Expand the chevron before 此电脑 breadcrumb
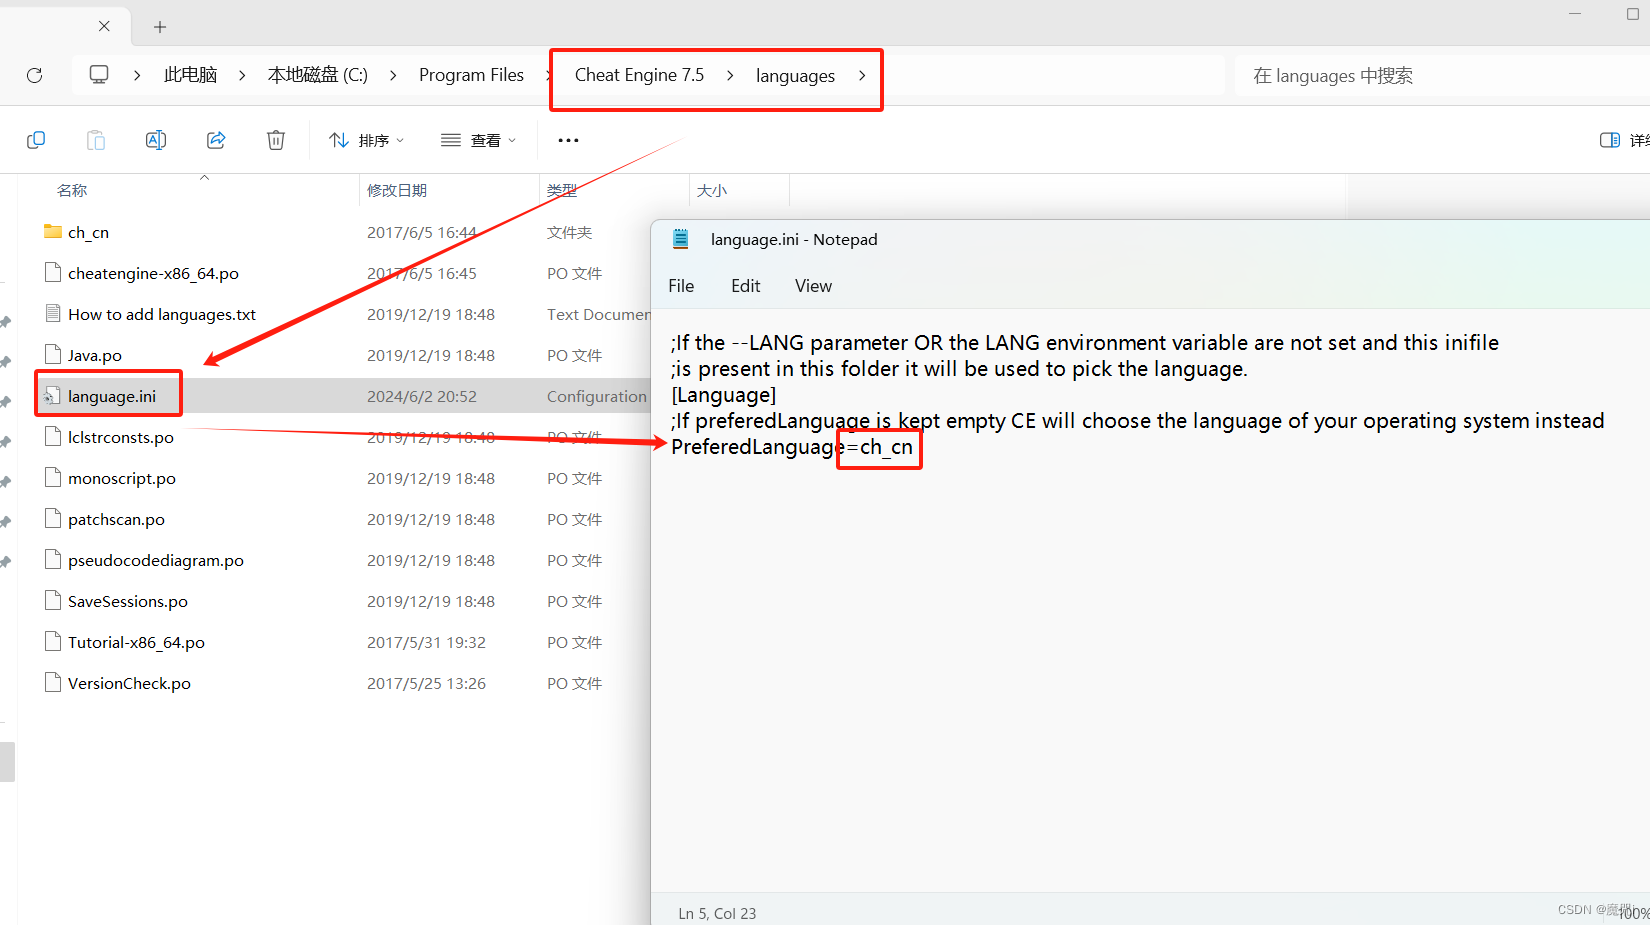 point(137,75)
